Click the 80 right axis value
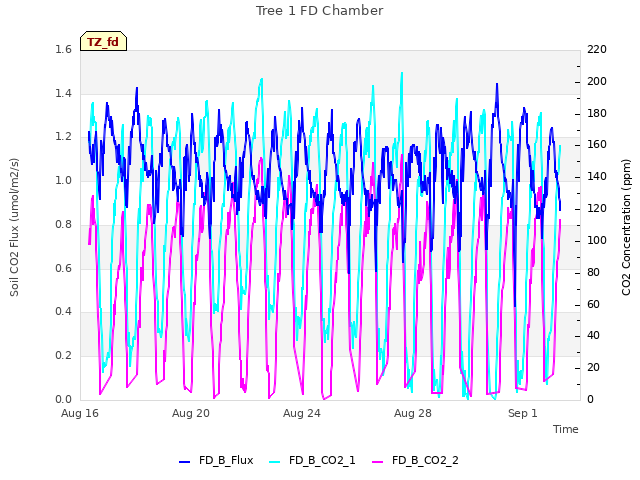Viewport: 640px width, 480px height. coord(594,272)
